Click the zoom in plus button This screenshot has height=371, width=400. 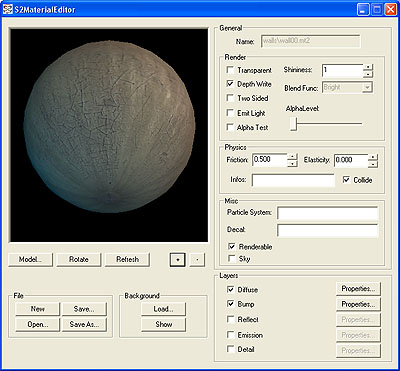point(178,260)
